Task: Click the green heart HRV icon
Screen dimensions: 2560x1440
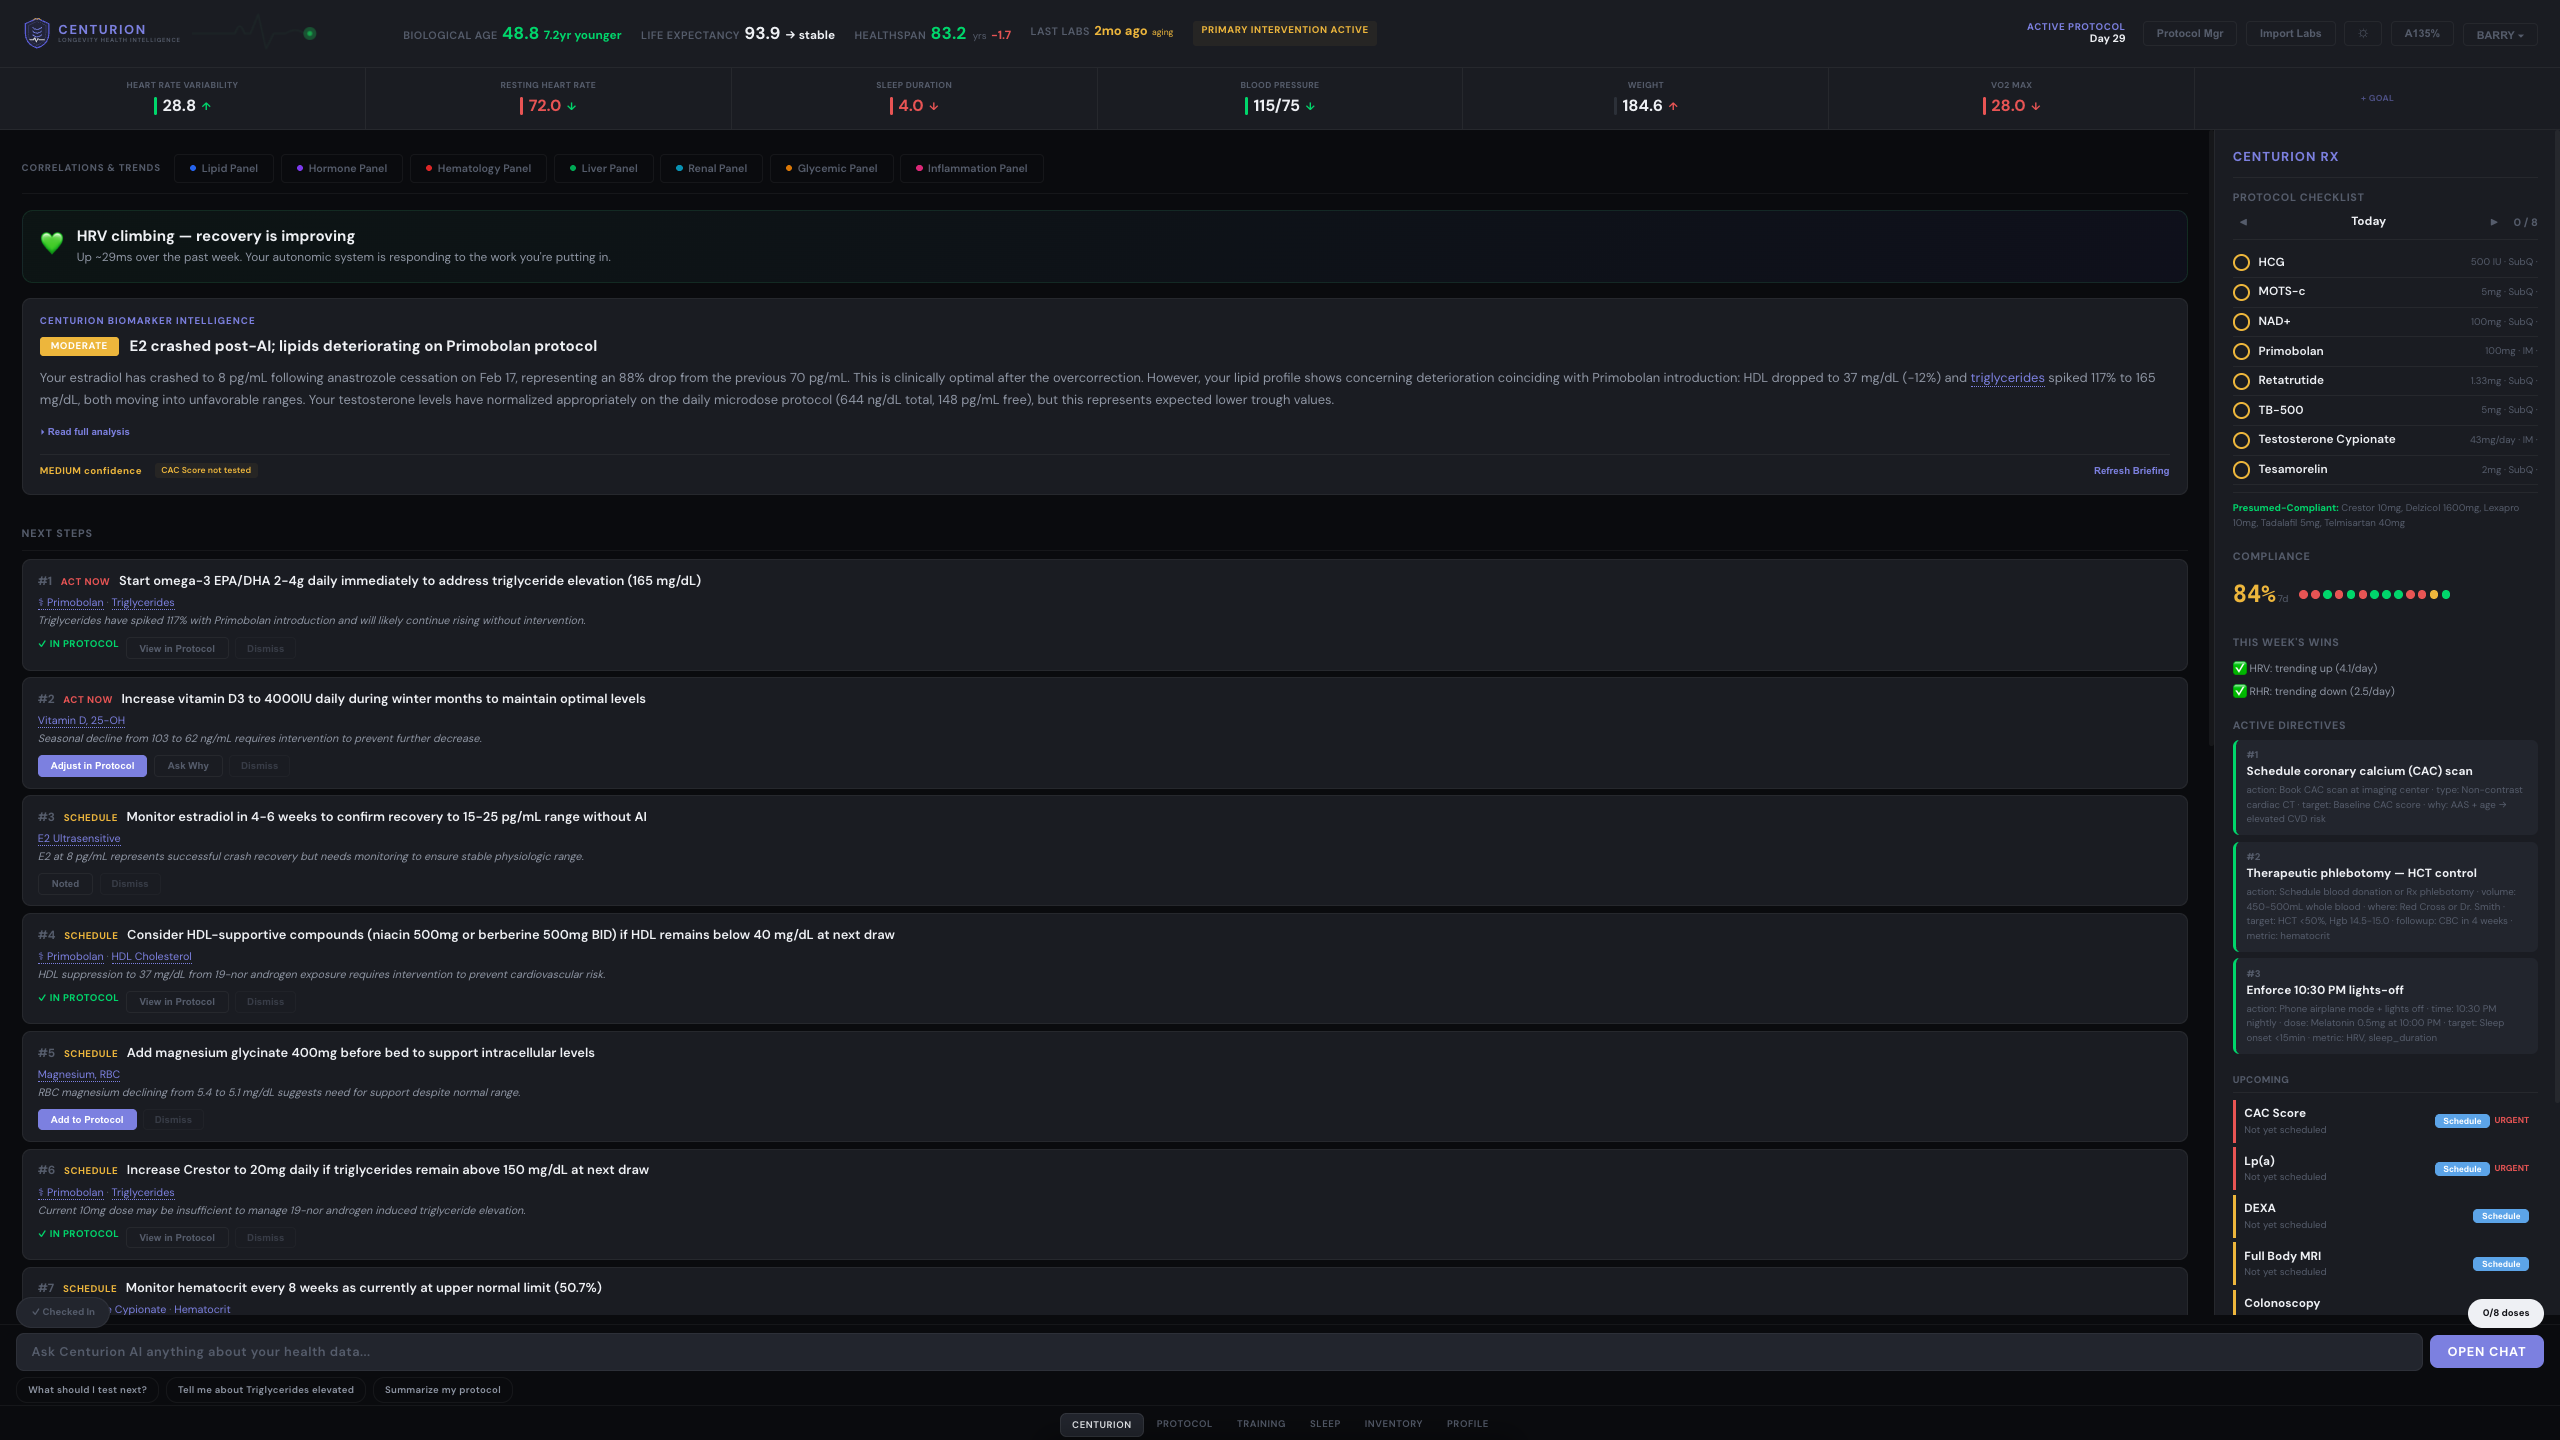Action: click(x=52, y=242)
